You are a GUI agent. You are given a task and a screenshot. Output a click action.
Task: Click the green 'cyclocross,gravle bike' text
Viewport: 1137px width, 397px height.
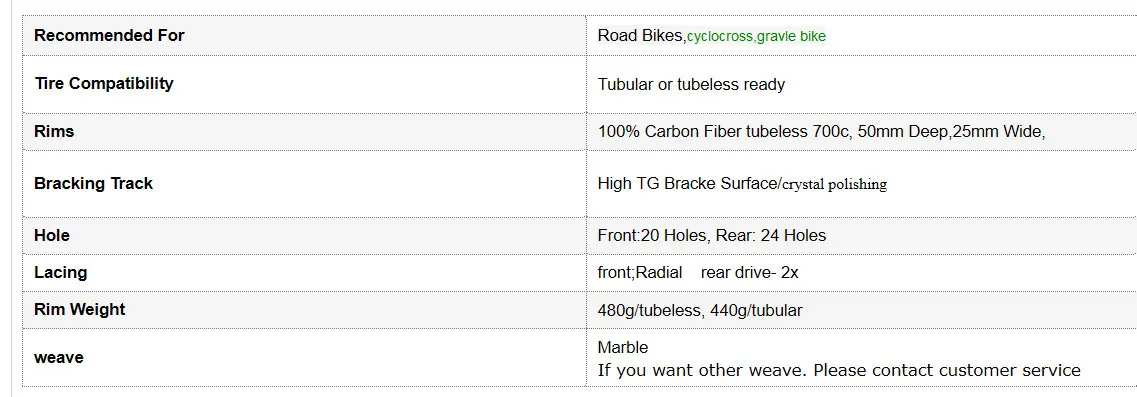click(x=756, y=36)
